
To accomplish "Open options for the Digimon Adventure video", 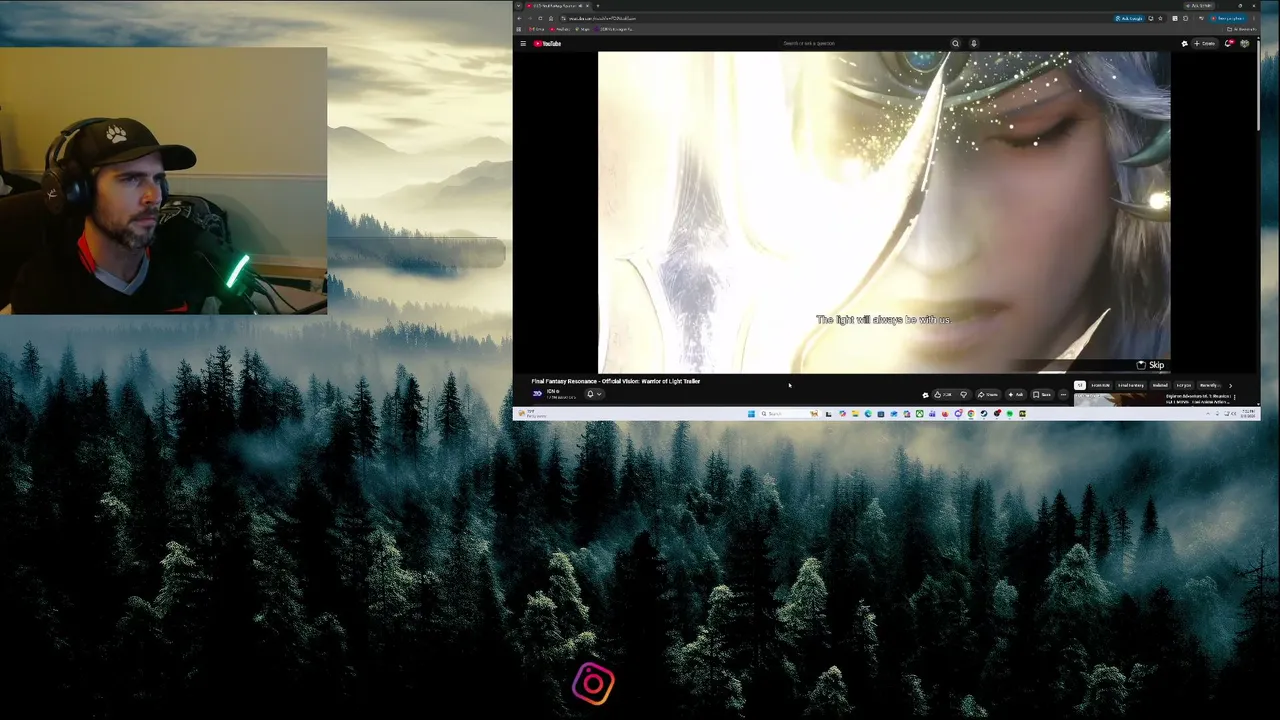I will (x=1235, y=397).
